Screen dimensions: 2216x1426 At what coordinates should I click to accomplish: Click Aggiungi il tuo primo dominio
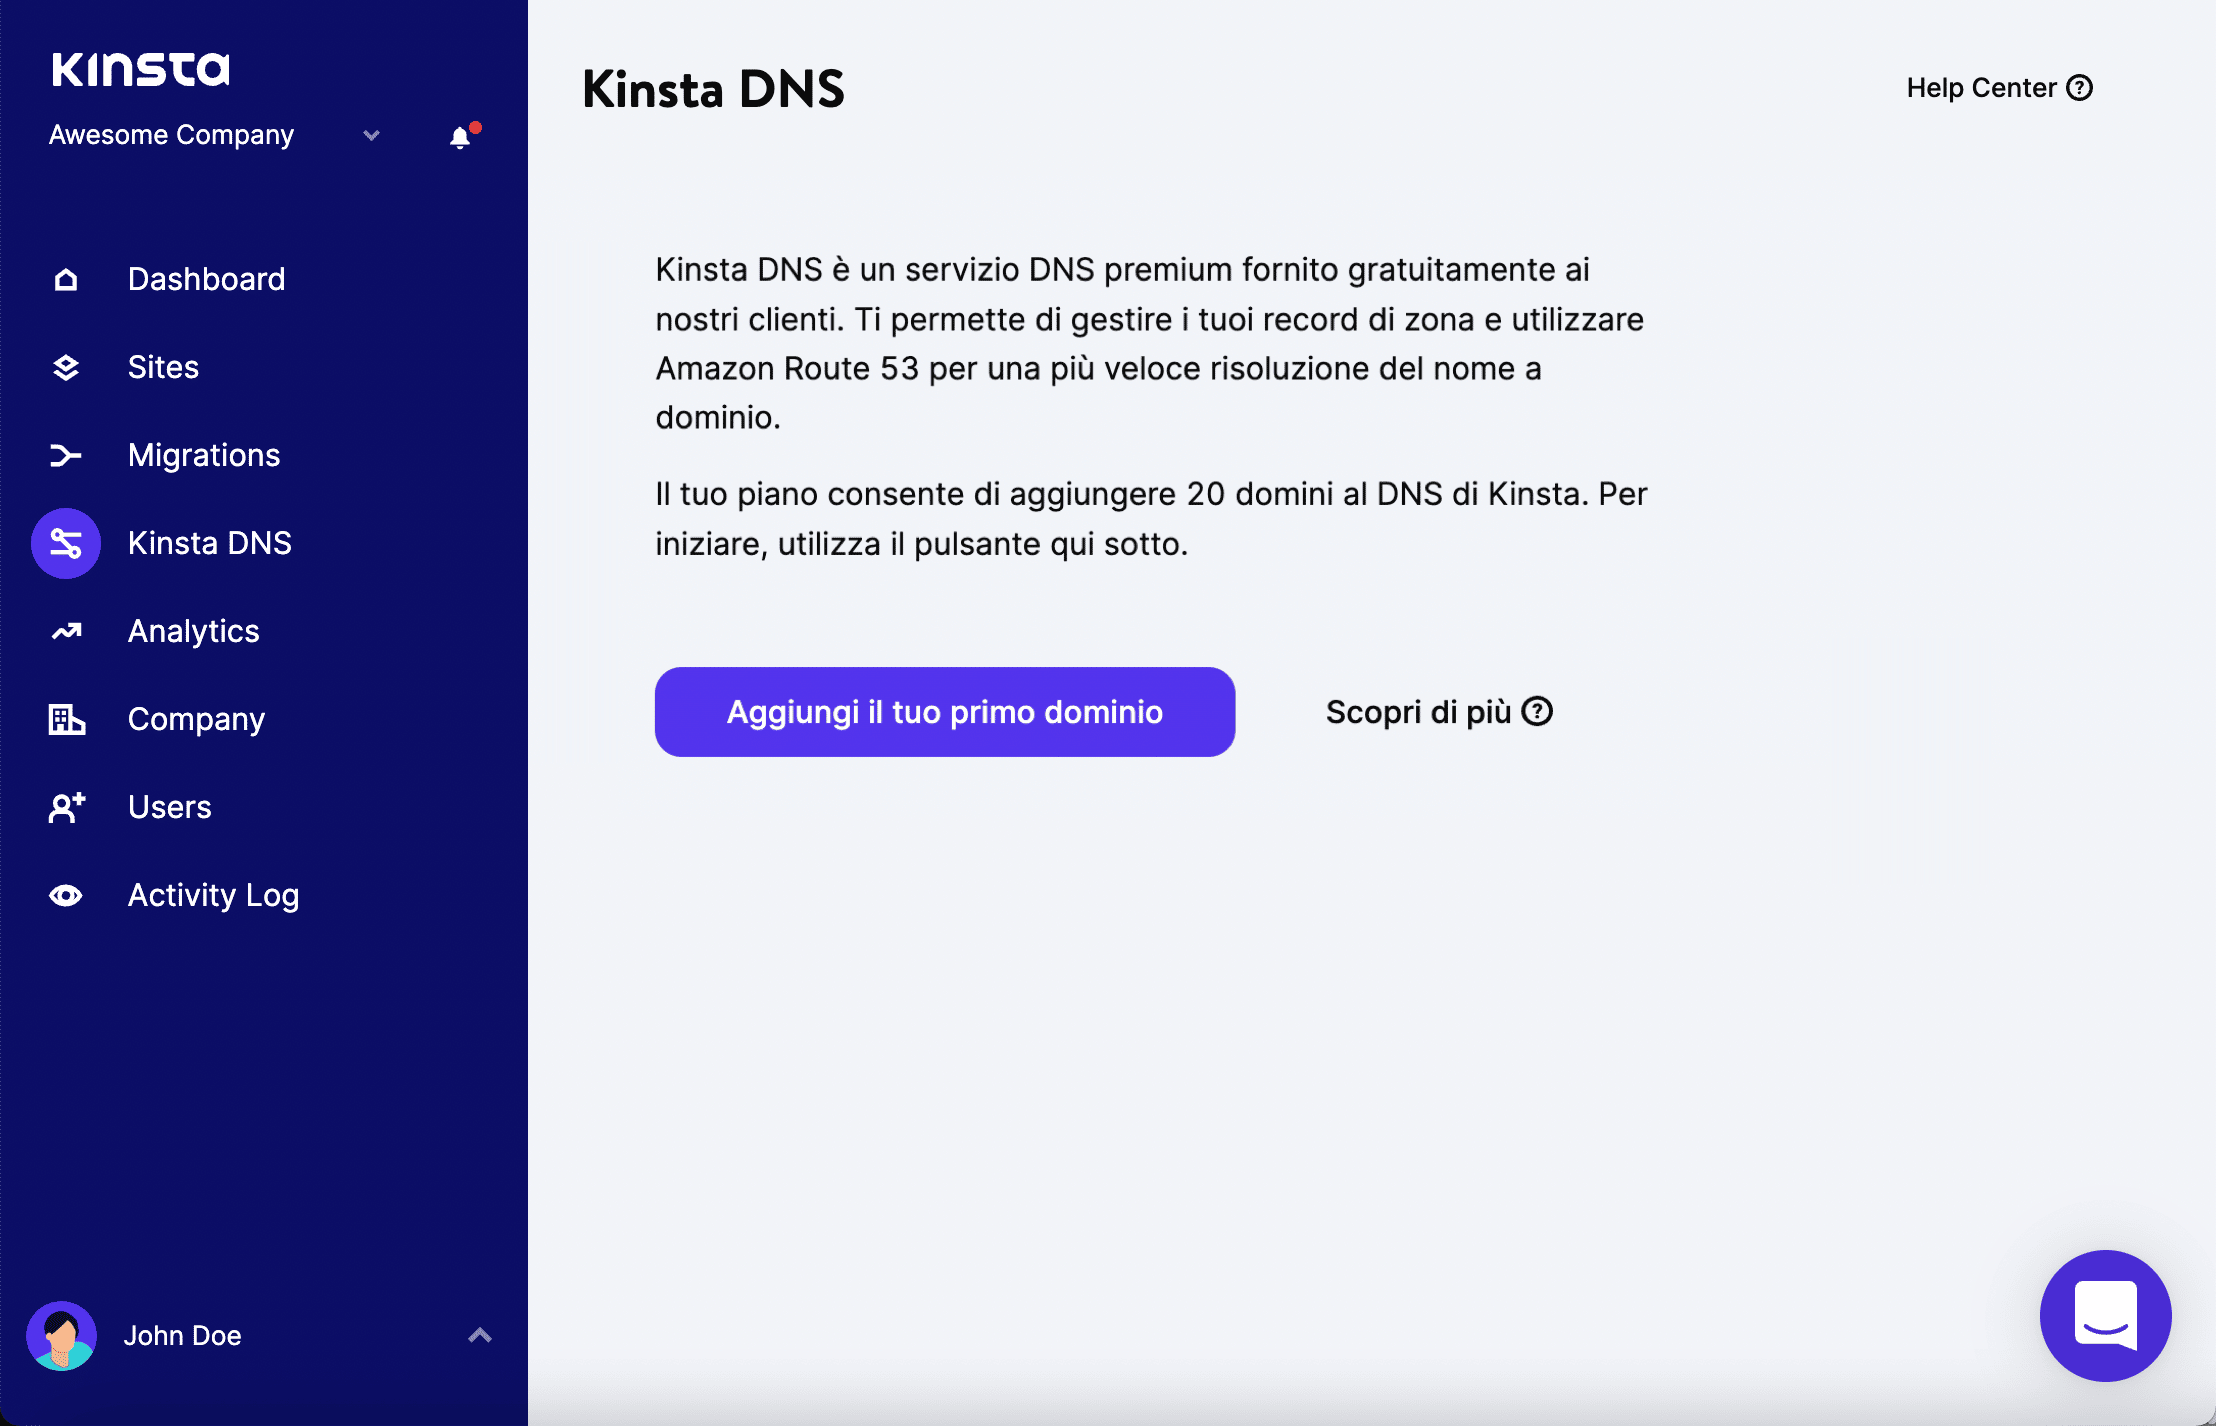[944, 711]
